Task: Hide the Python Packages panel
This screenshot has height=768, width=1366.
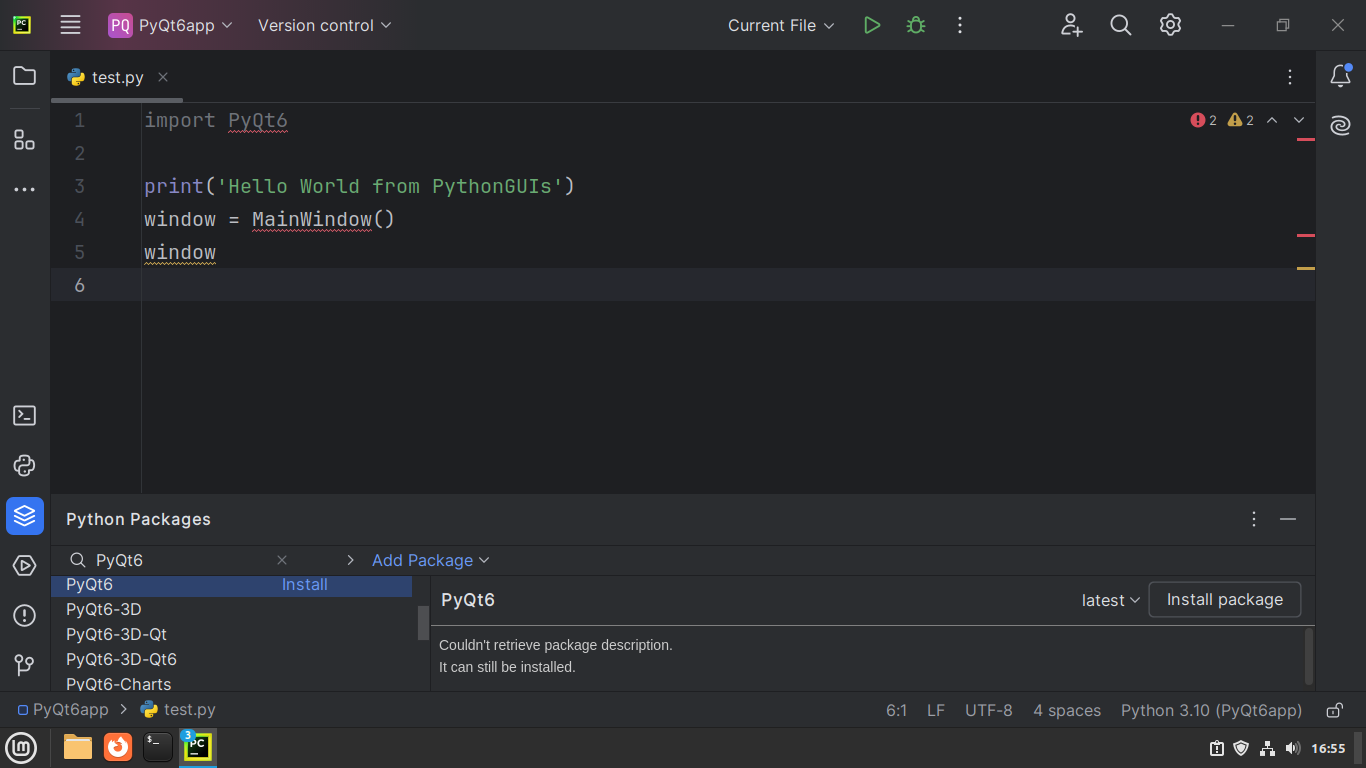Action: 1288,519
